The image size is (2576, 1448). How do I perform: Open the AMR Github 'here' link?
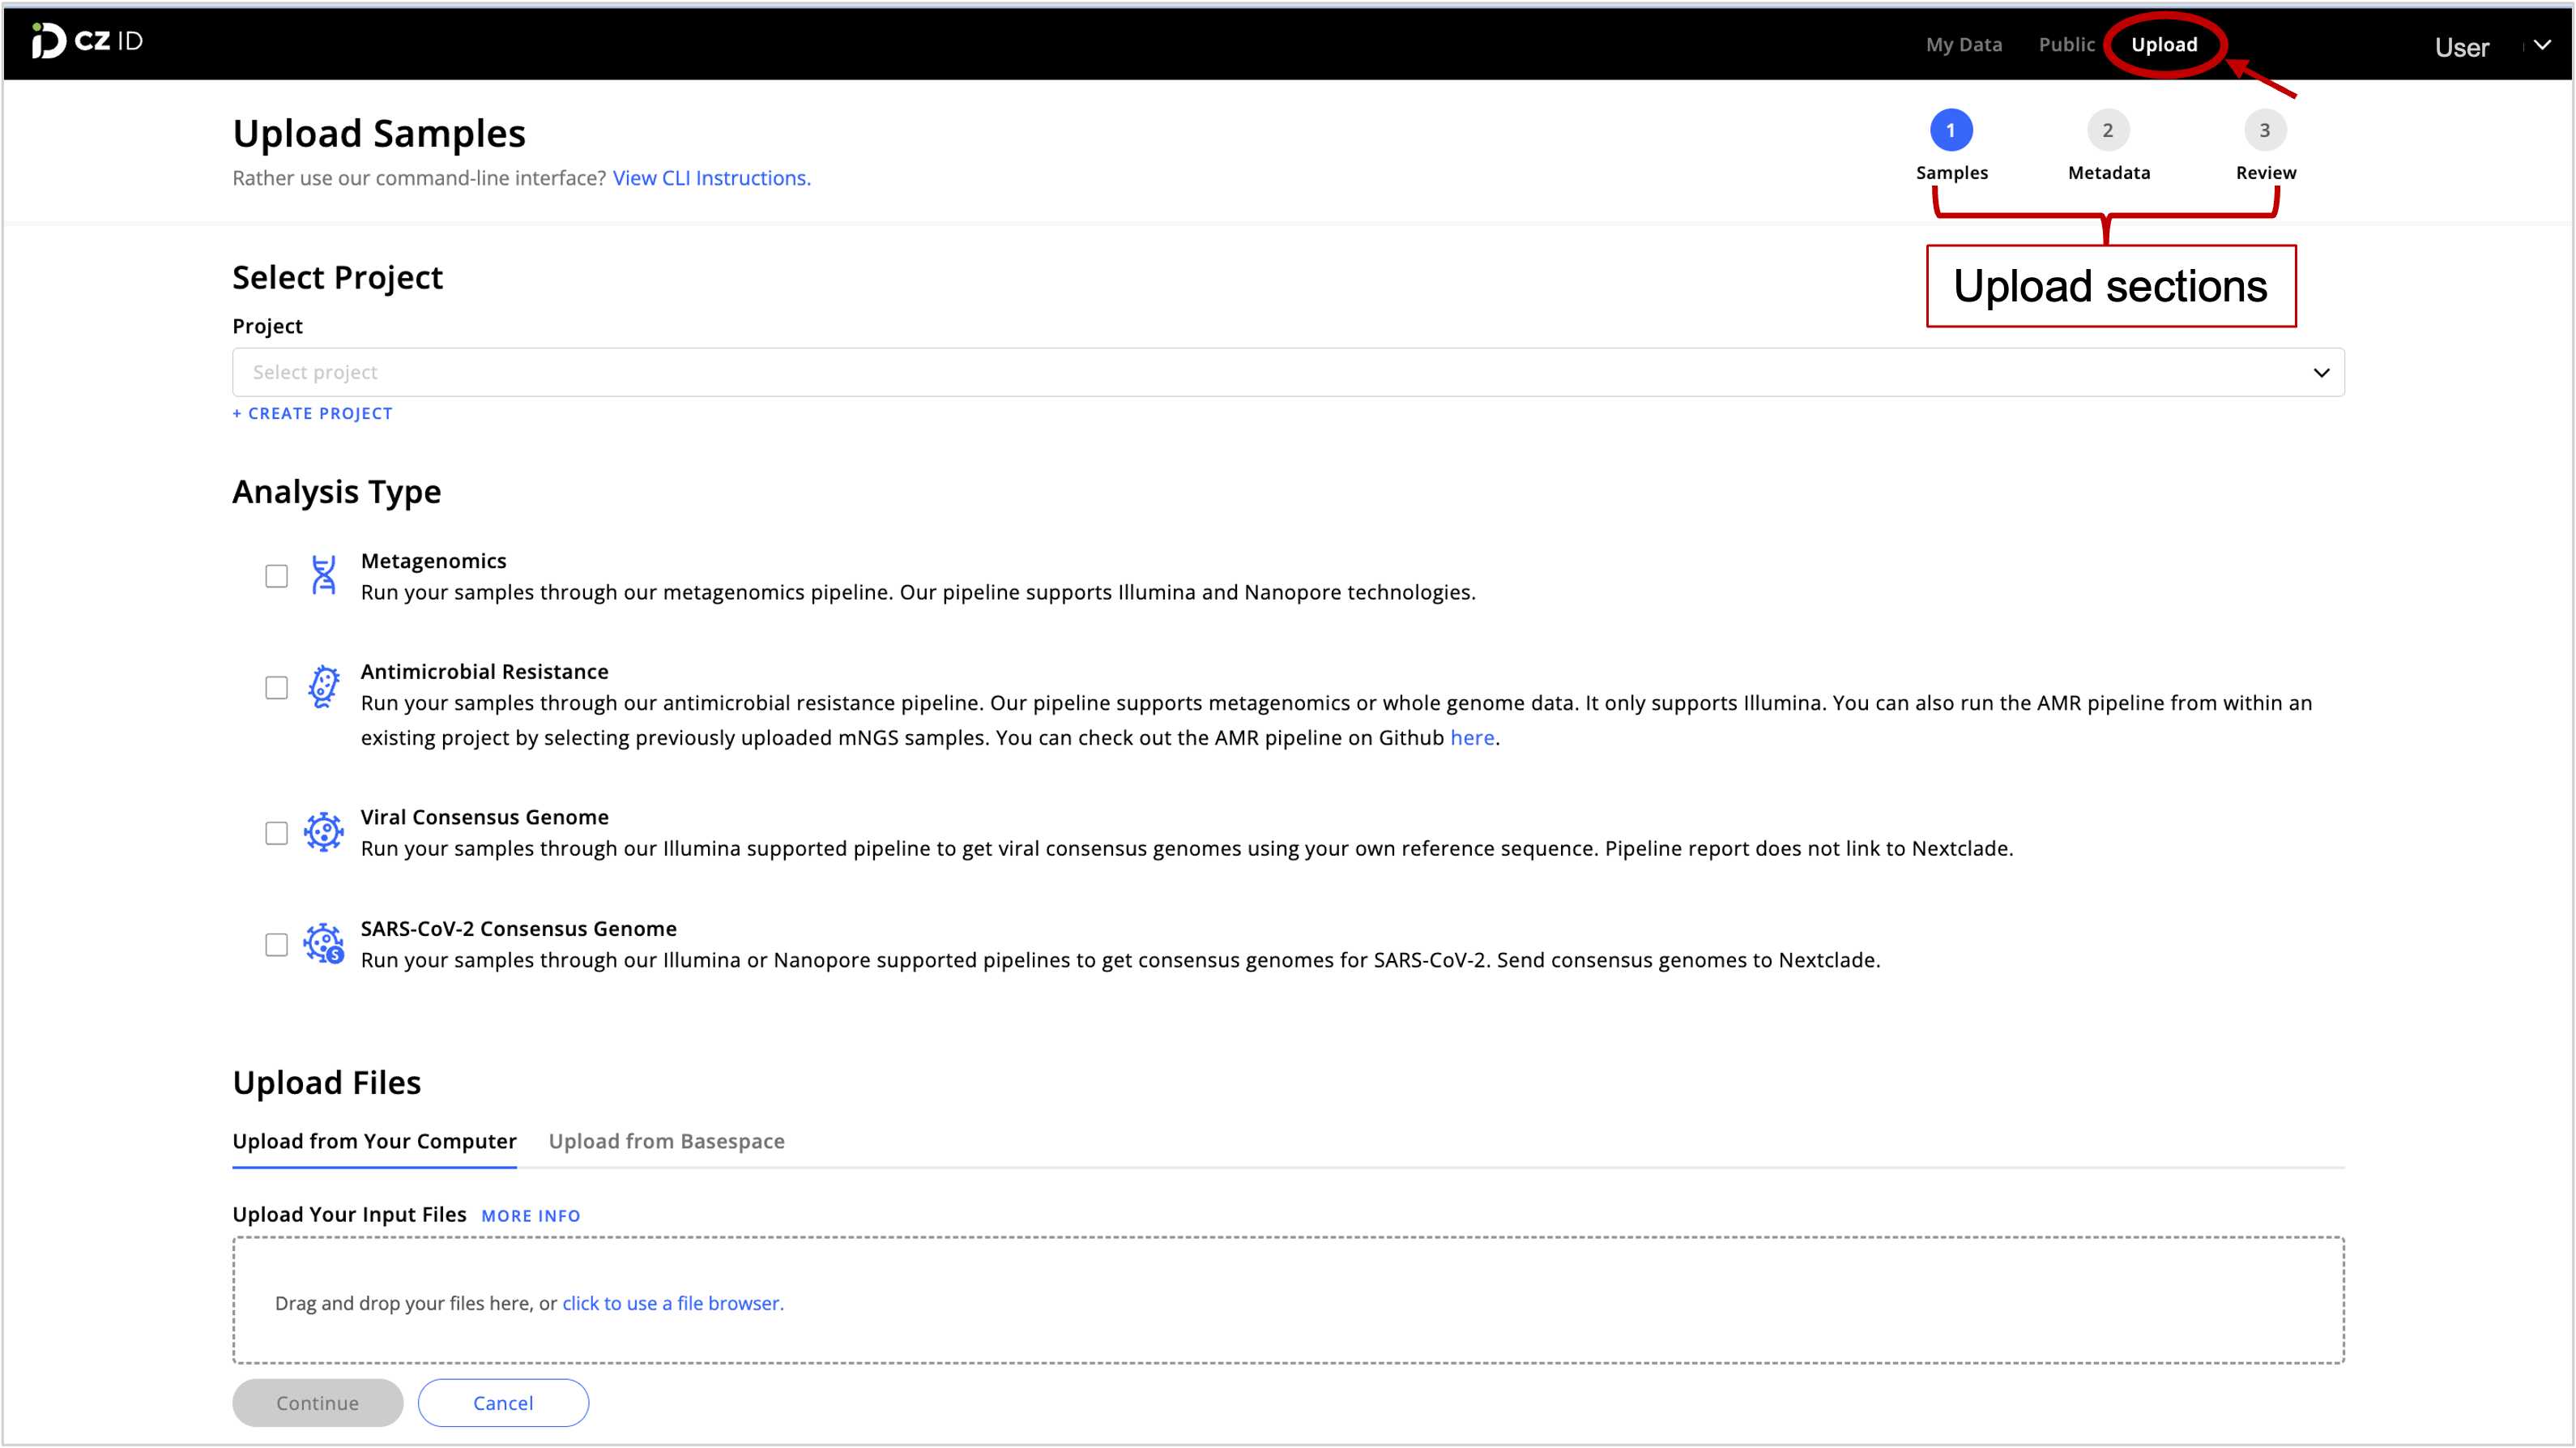[x=1472, y=738]
